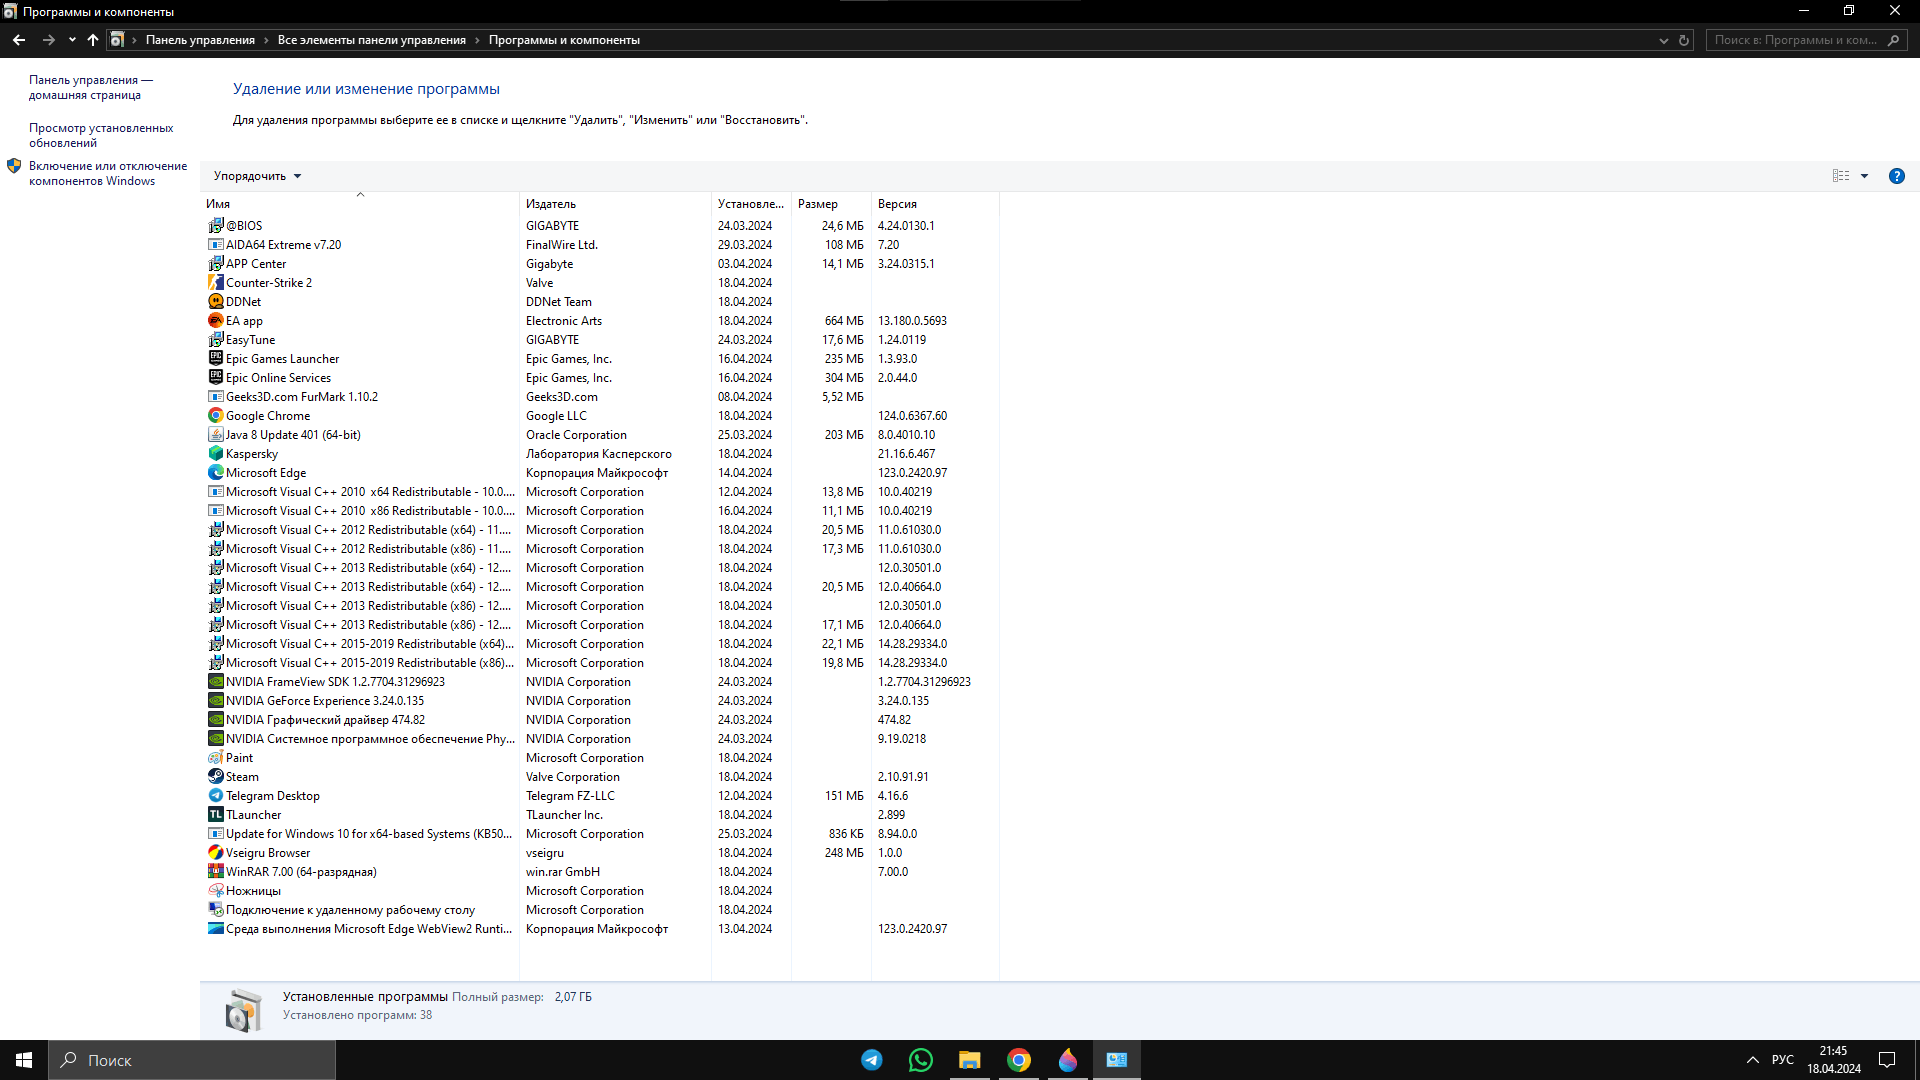Image resolution: width=1920 pixels, height=1080 pixels.
Task: Sort list by Установлено date column
Action: click(x=751, y=204)
